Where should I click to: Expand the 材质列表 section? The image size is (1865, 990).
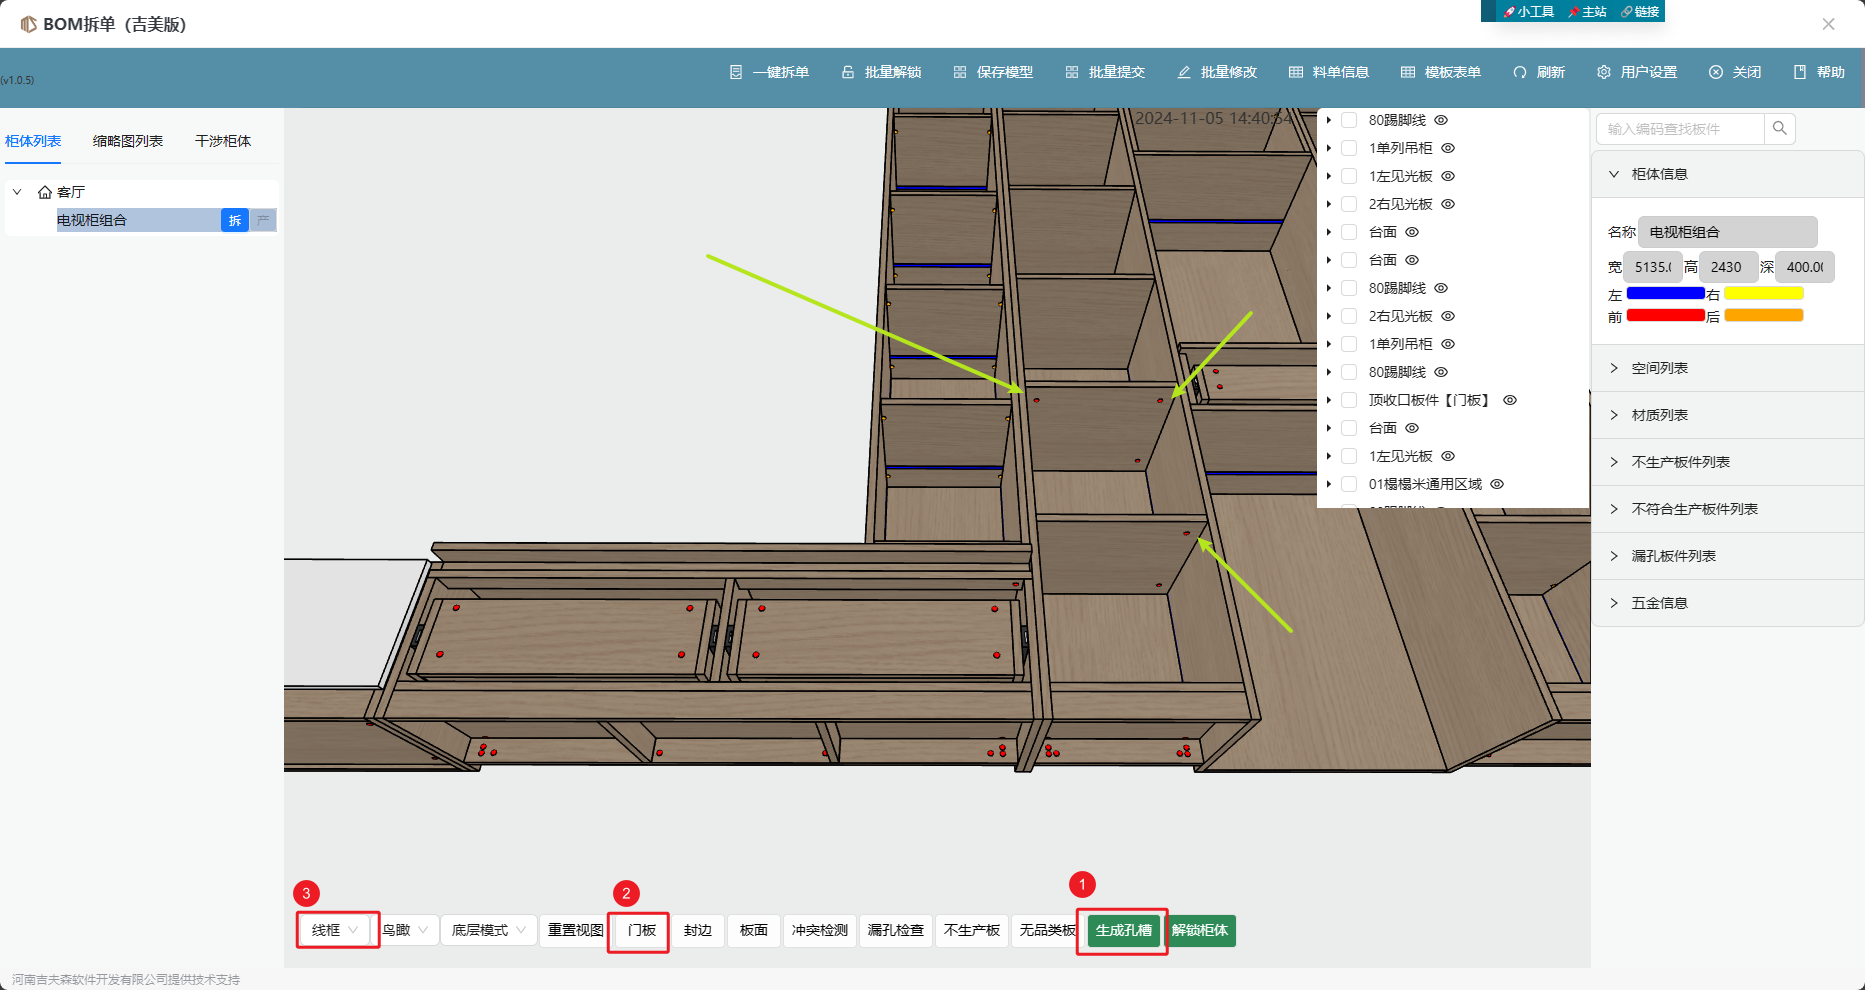tap(1660, 415)
